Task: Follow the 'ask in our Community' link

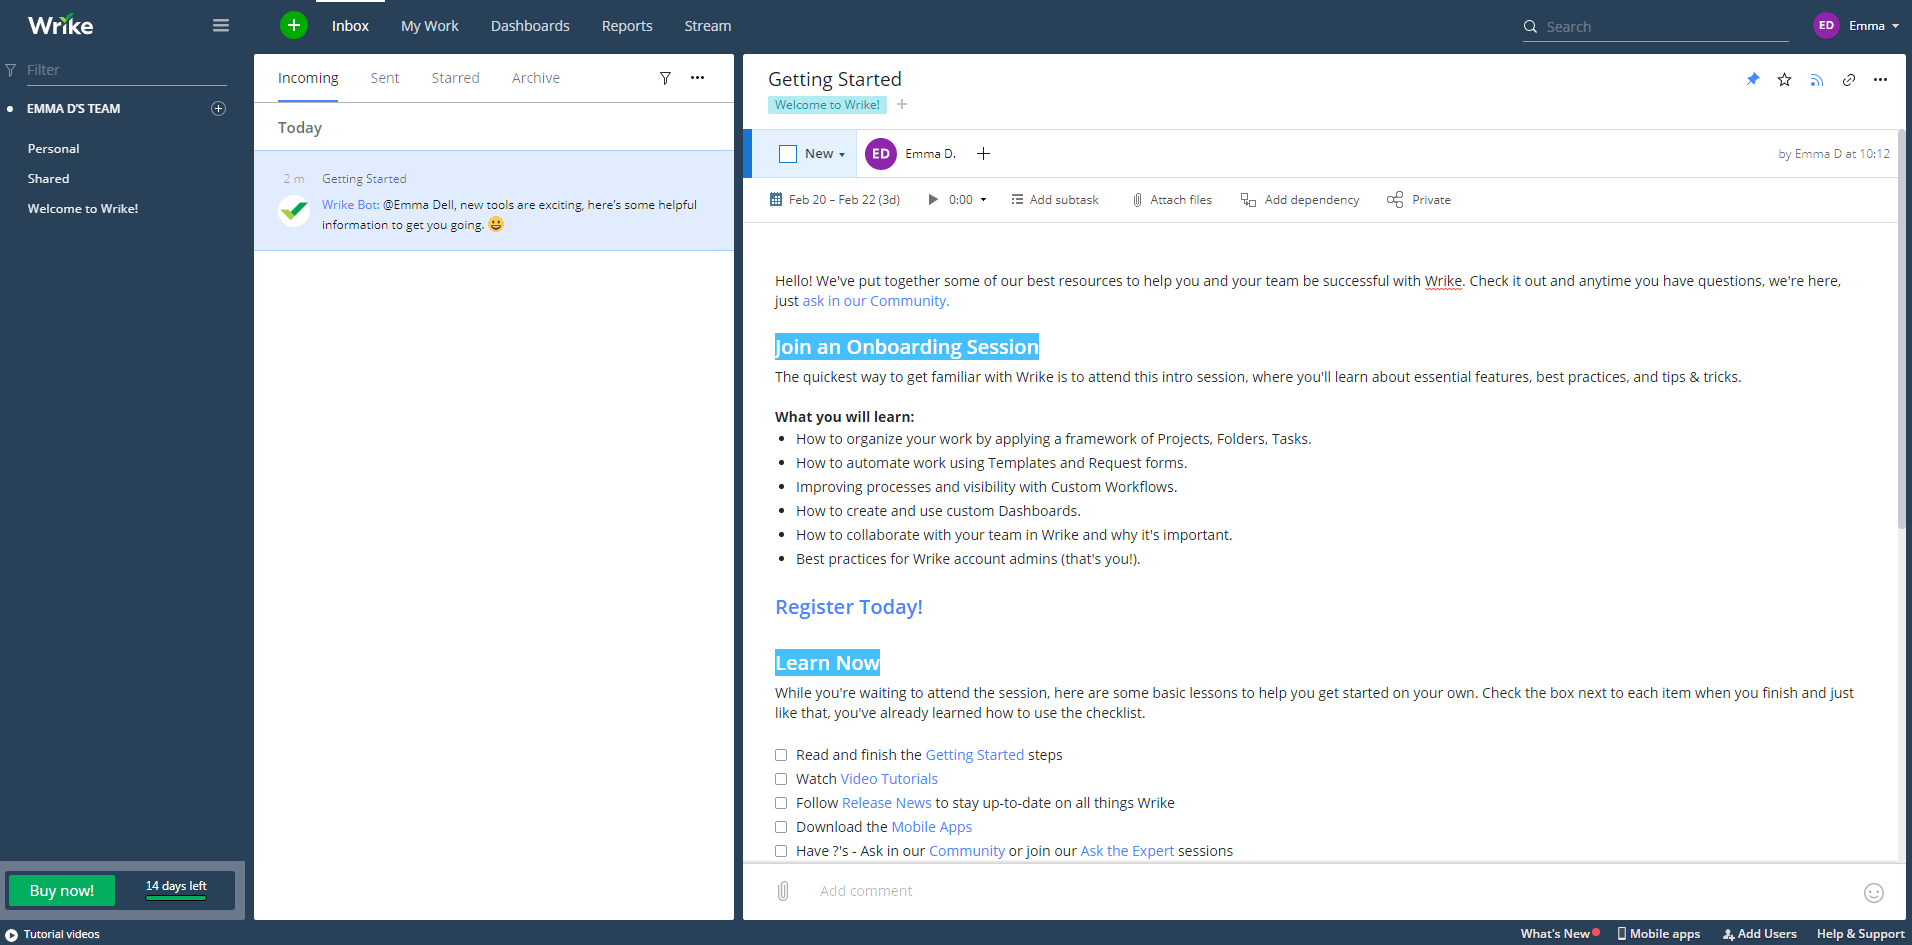Action: point(876,301)
